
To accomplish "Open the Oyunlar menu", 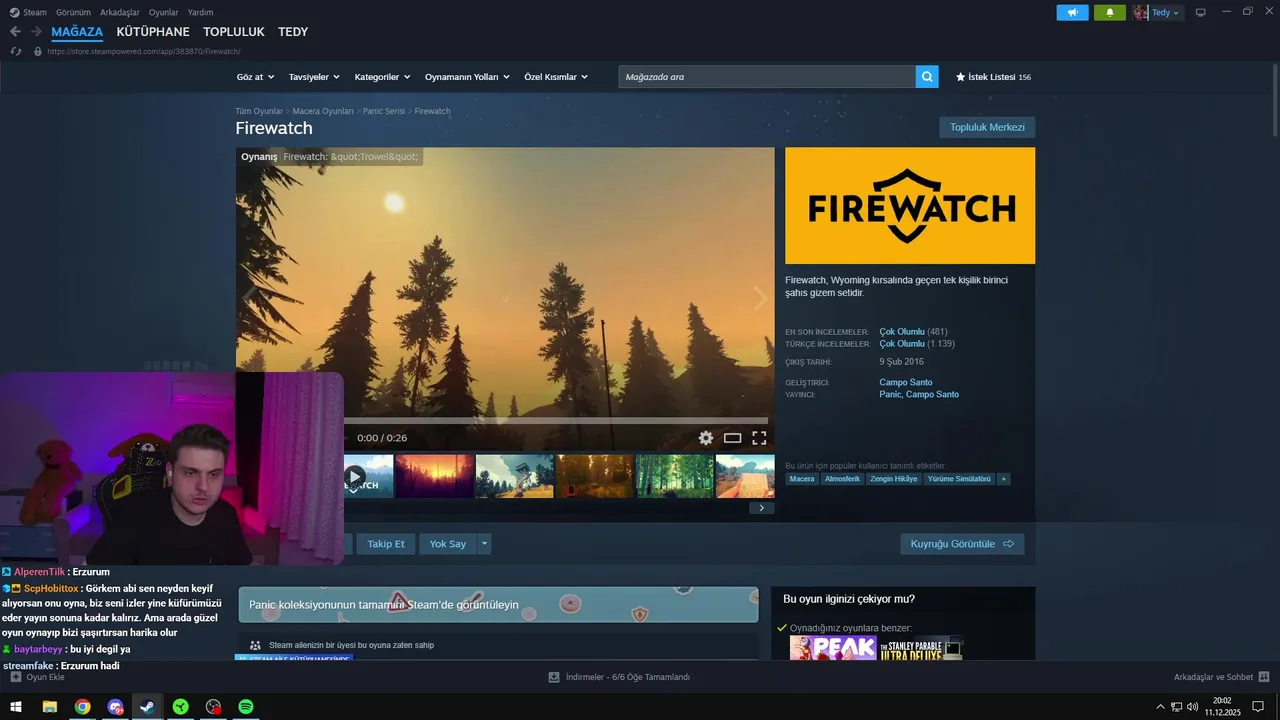I will tap(164, 12).
